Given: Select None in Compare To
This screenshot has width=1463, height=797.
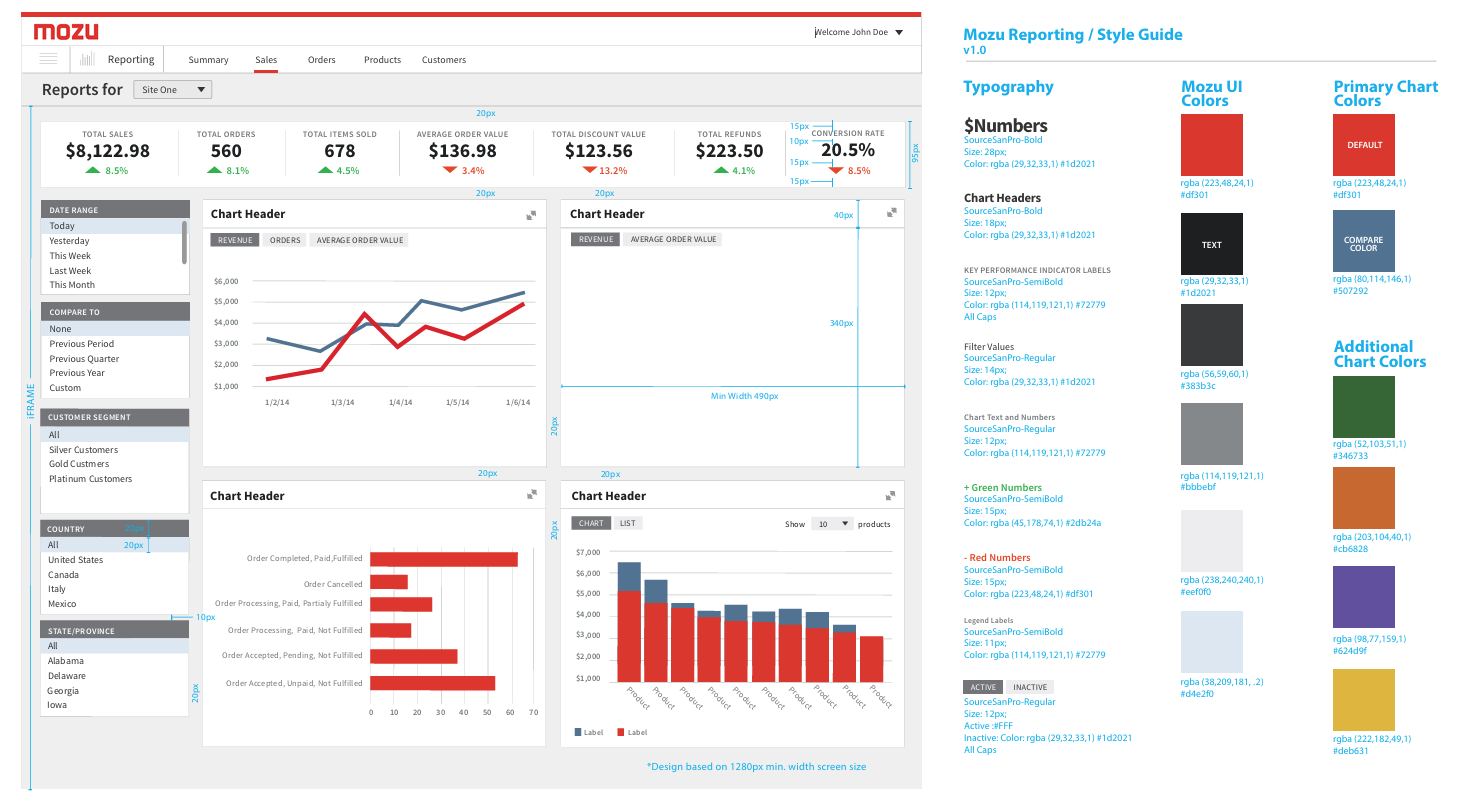Looking at the screenshot, I should coord(115,329).
